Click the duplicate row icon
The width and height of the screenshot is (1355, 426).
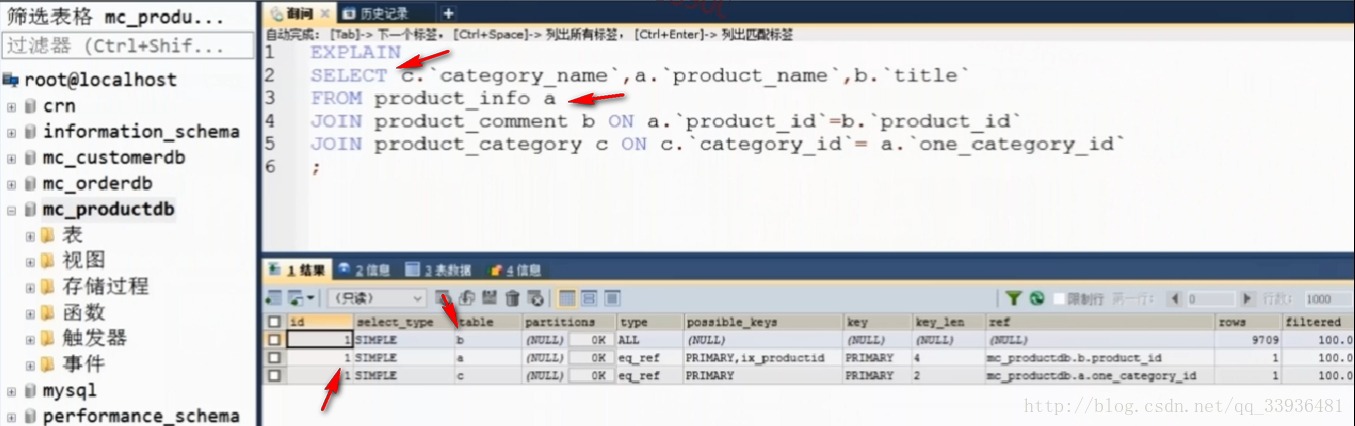[x=467, y=298]
